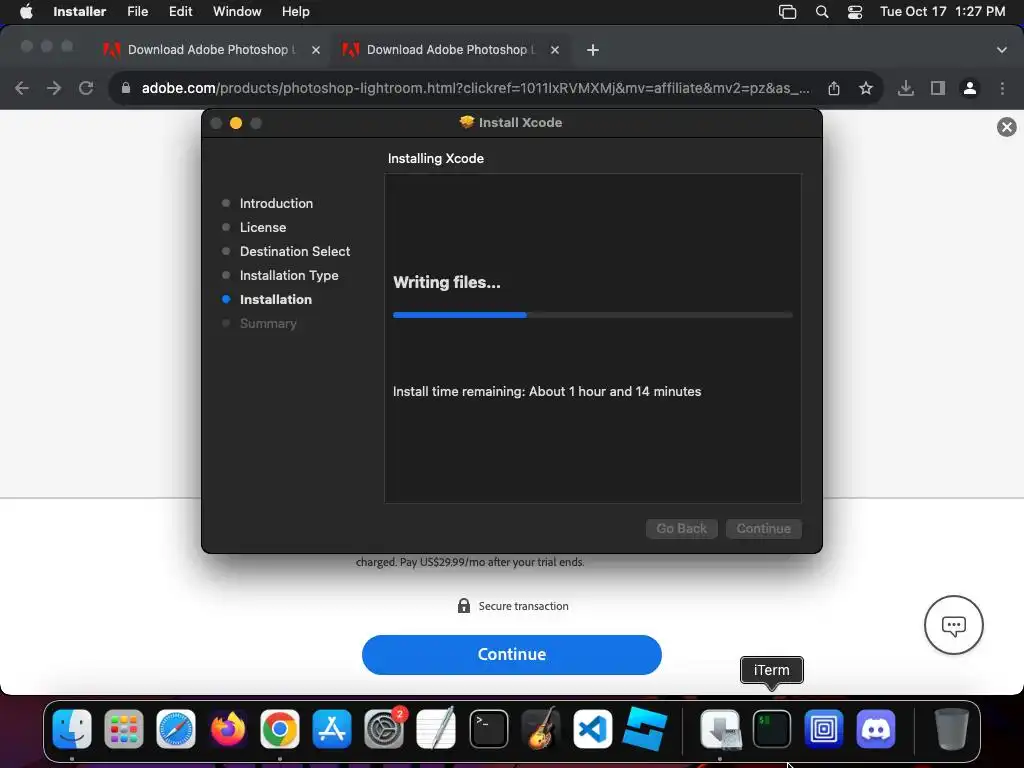
Task: Open TextEdit from the dock
Action: point(436,729)
